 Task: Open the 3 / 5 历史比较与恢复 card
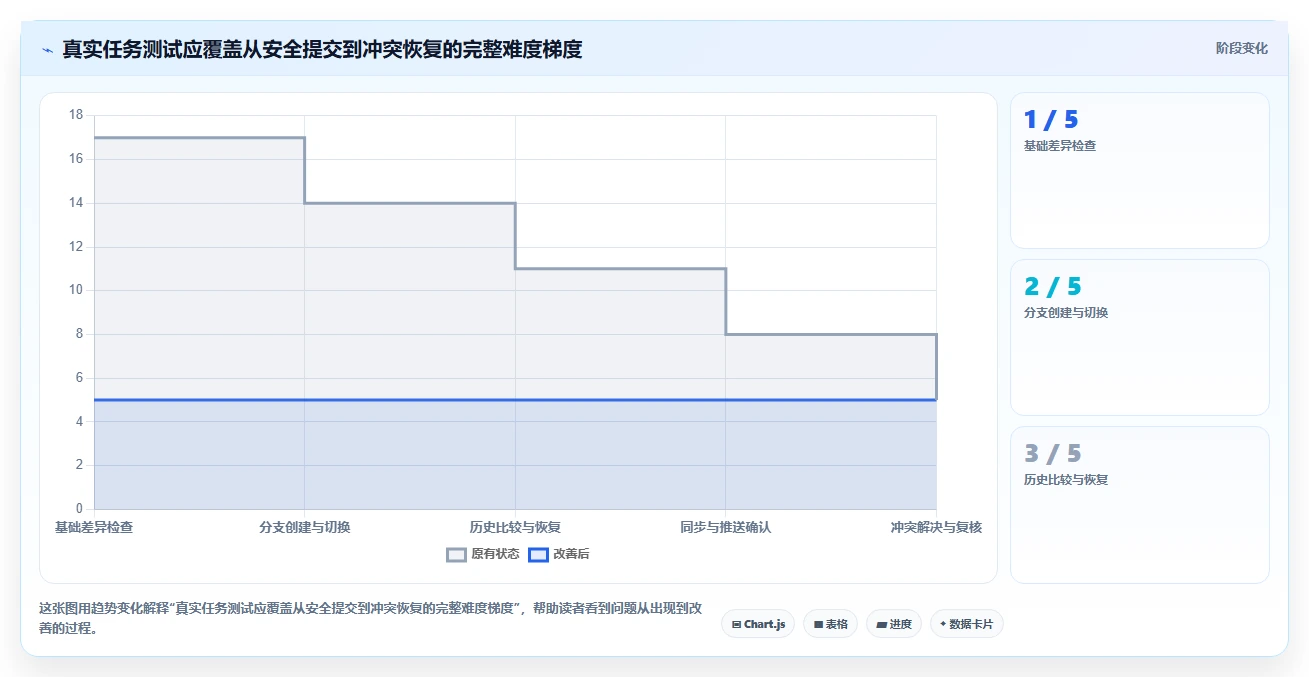click(x=1139, y=504)
